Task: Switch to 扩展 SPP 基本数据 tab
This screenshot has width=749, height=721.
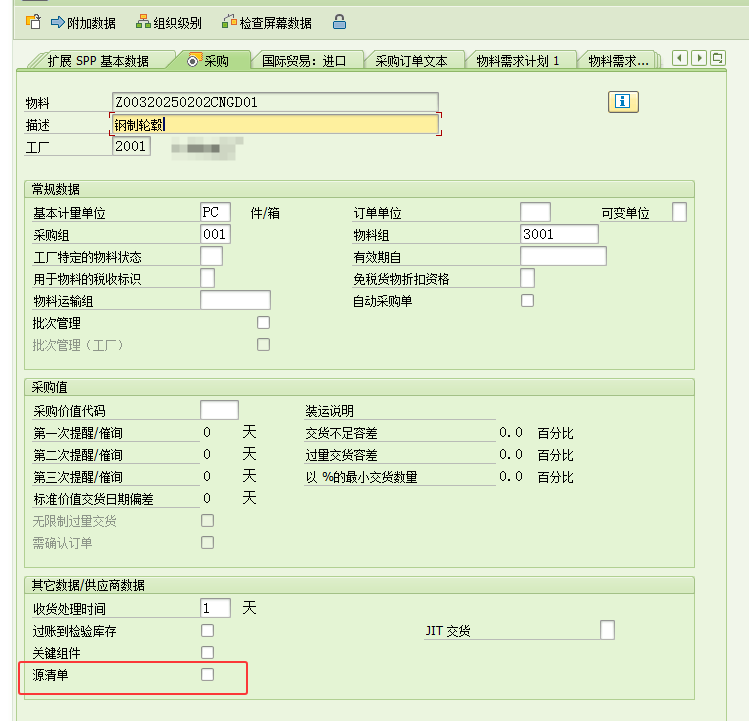Action: 98,61
